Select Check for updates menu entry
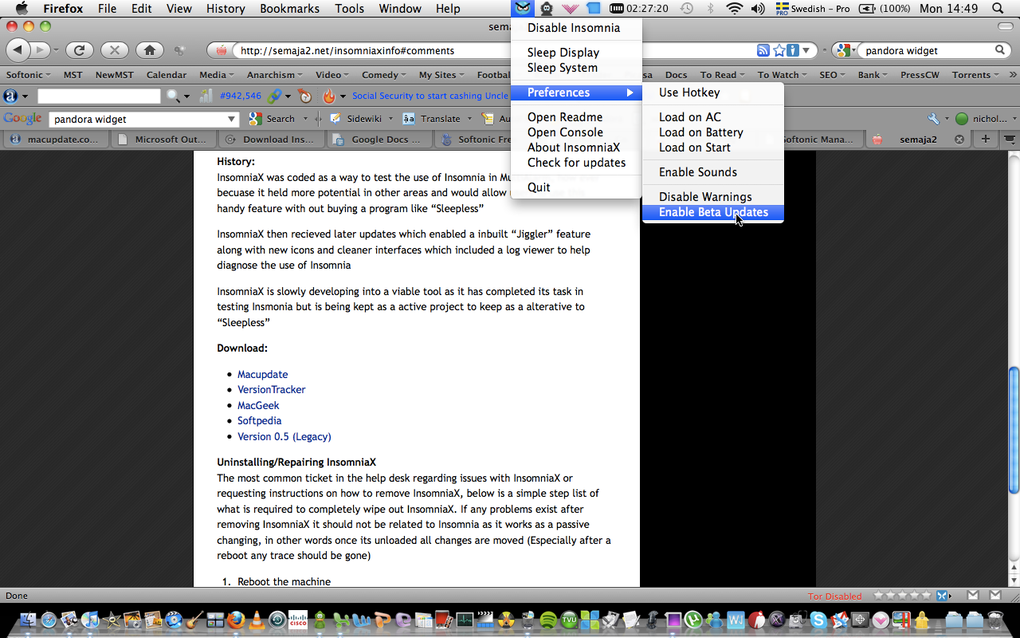 point(576,163)
